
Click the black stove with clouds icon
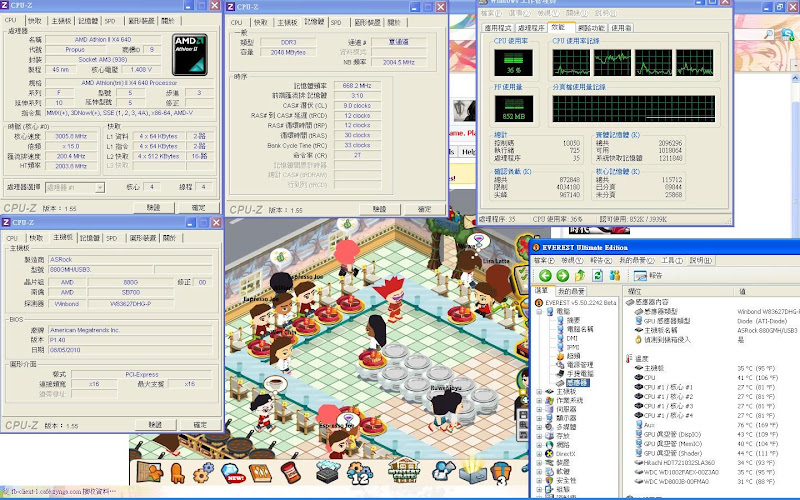pyautogui.click(x=327, y=471)
